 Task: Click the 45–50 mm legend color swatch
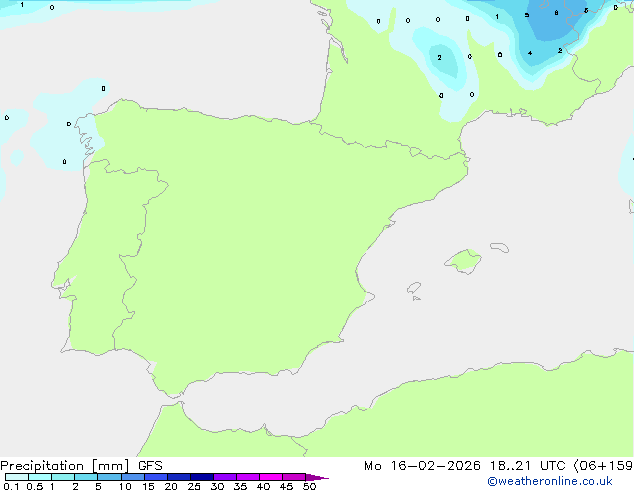click(294, 477)
